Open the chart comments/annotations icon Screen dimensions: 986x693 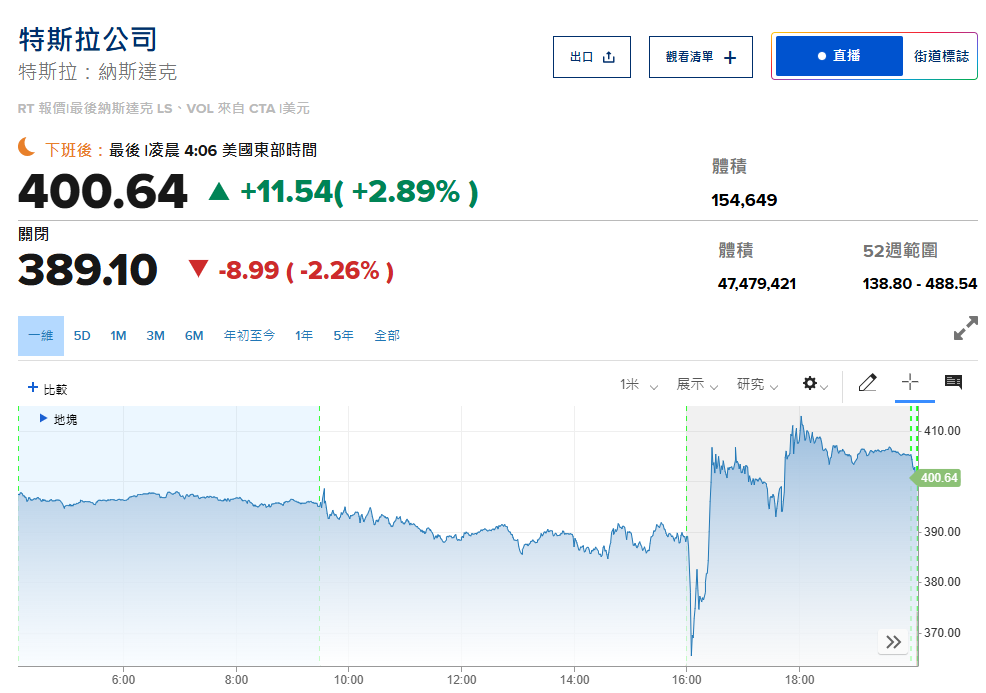coord(953,382)
